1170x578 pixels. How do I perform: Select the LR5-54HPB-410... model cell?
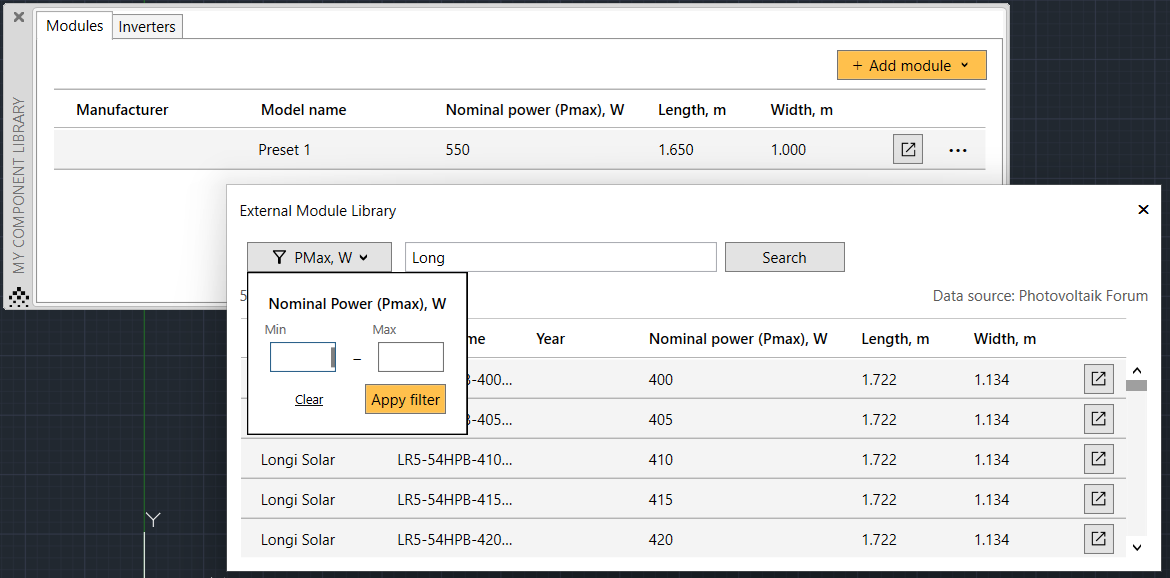click(x=455, y=459)
